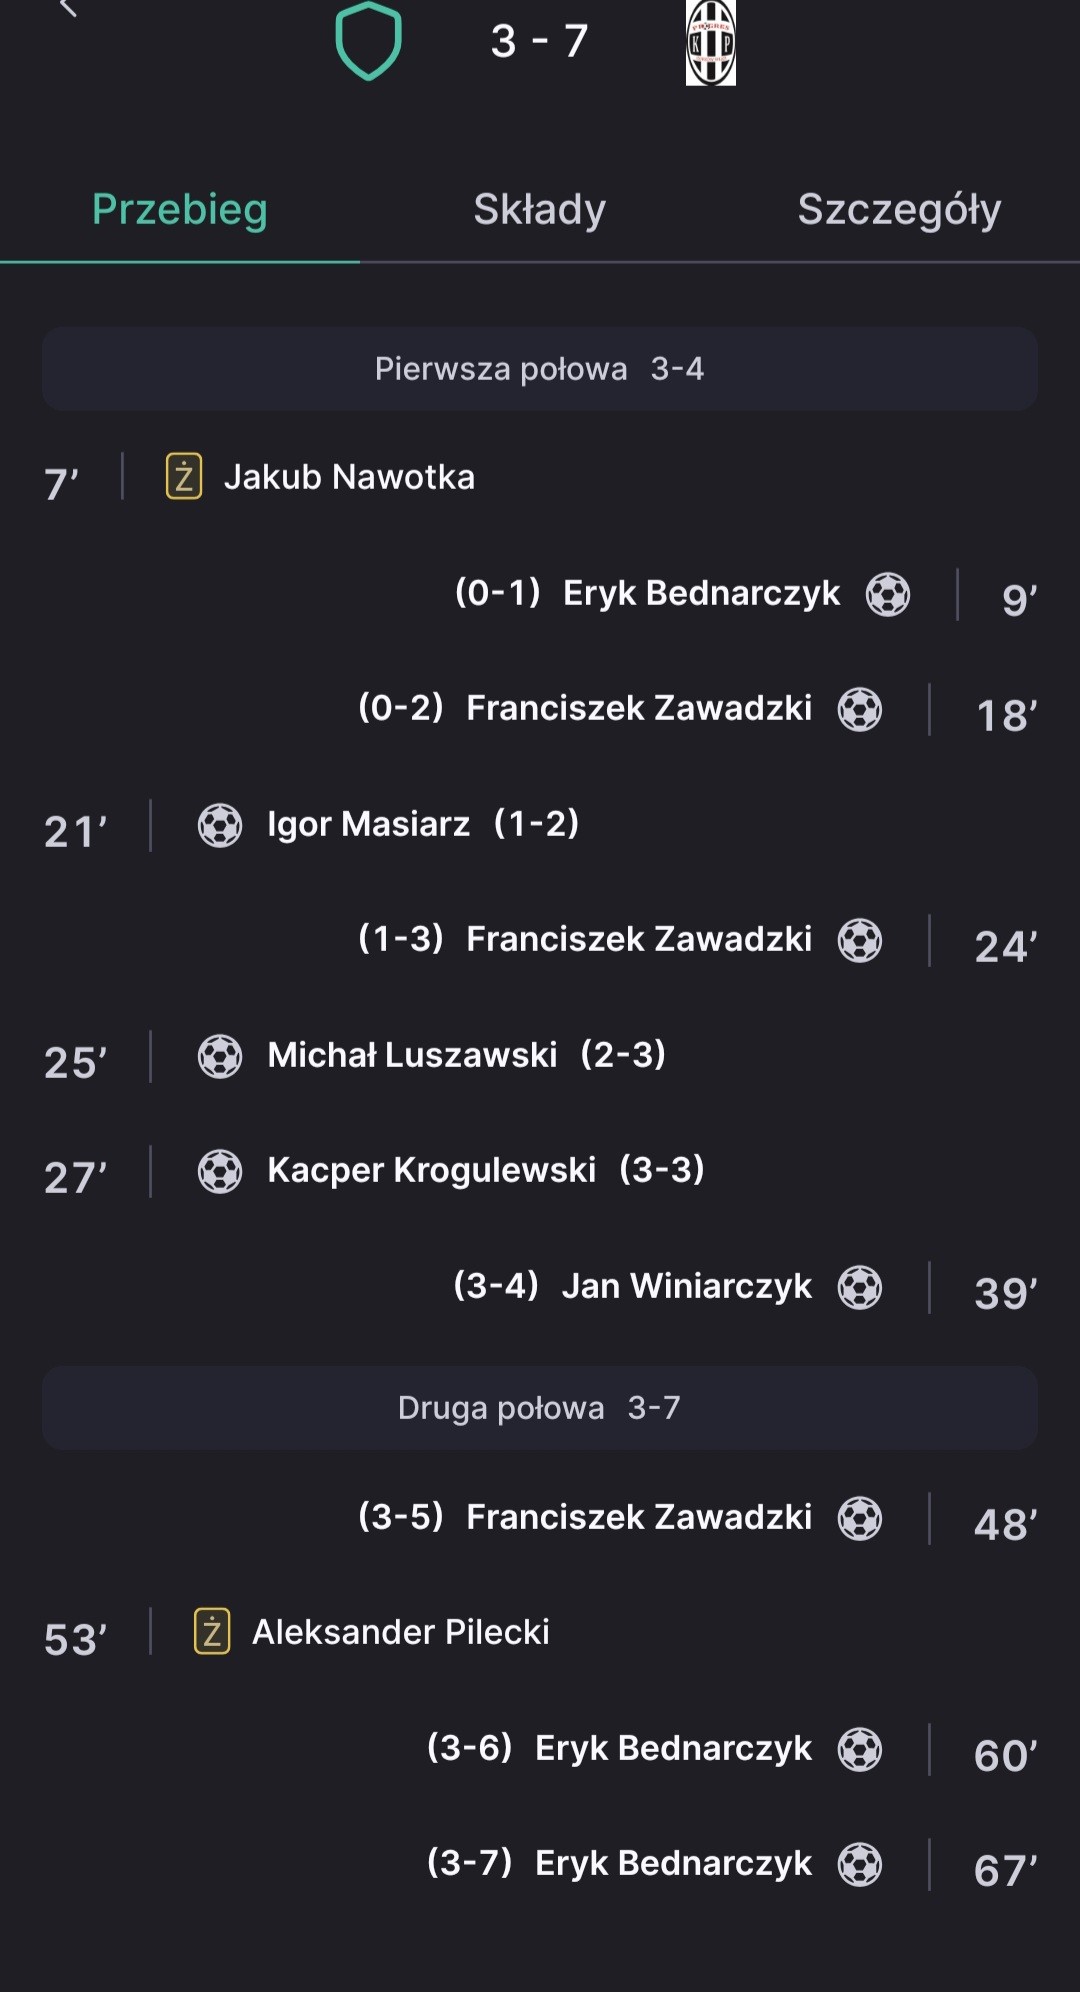Open player Kacper Krogulewski
This screenshot has height=1992, width=1080.
coord(432,1170)
